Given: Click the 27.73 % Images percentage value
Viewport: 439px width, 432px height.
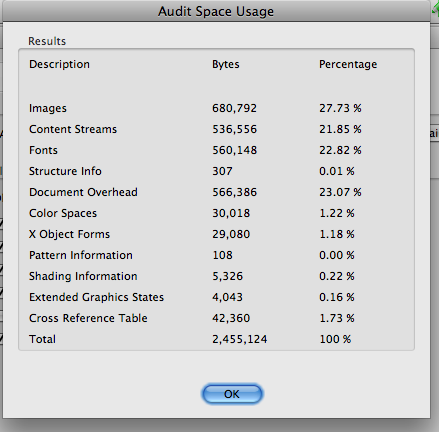Looking at the screenshot, I should pos(340,108).
